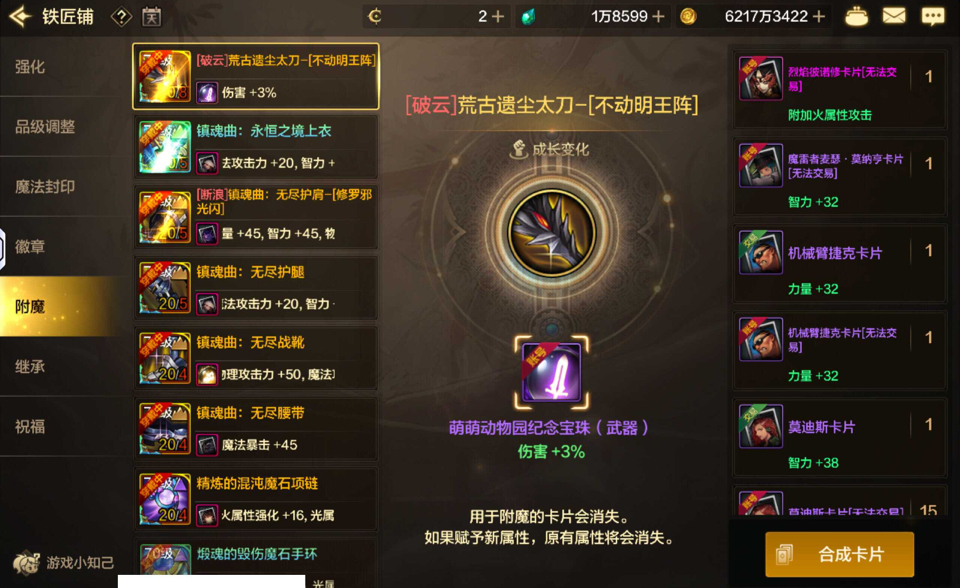
Task: Add gold with plus next to 6217万3422
Action: (818, 17)
